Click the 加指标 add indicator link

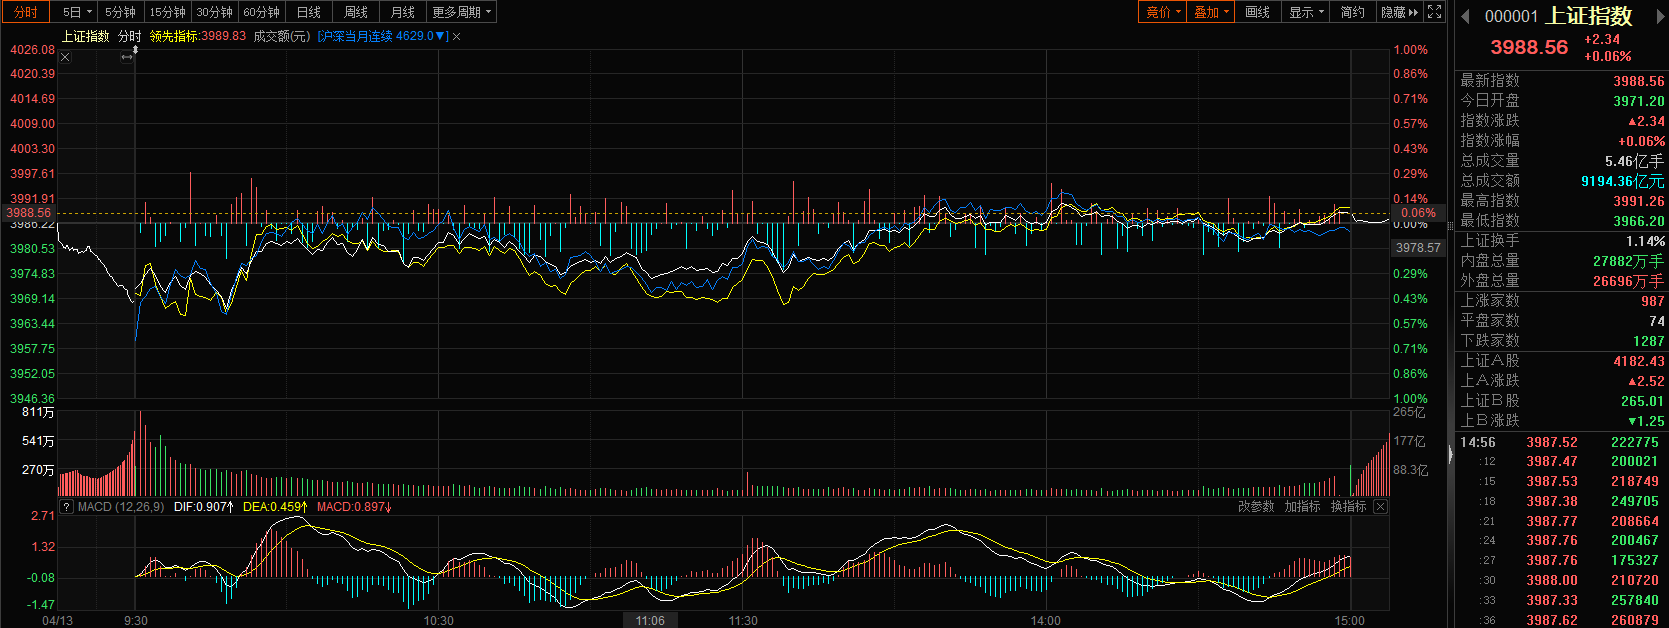click(x=1302, y=507)
